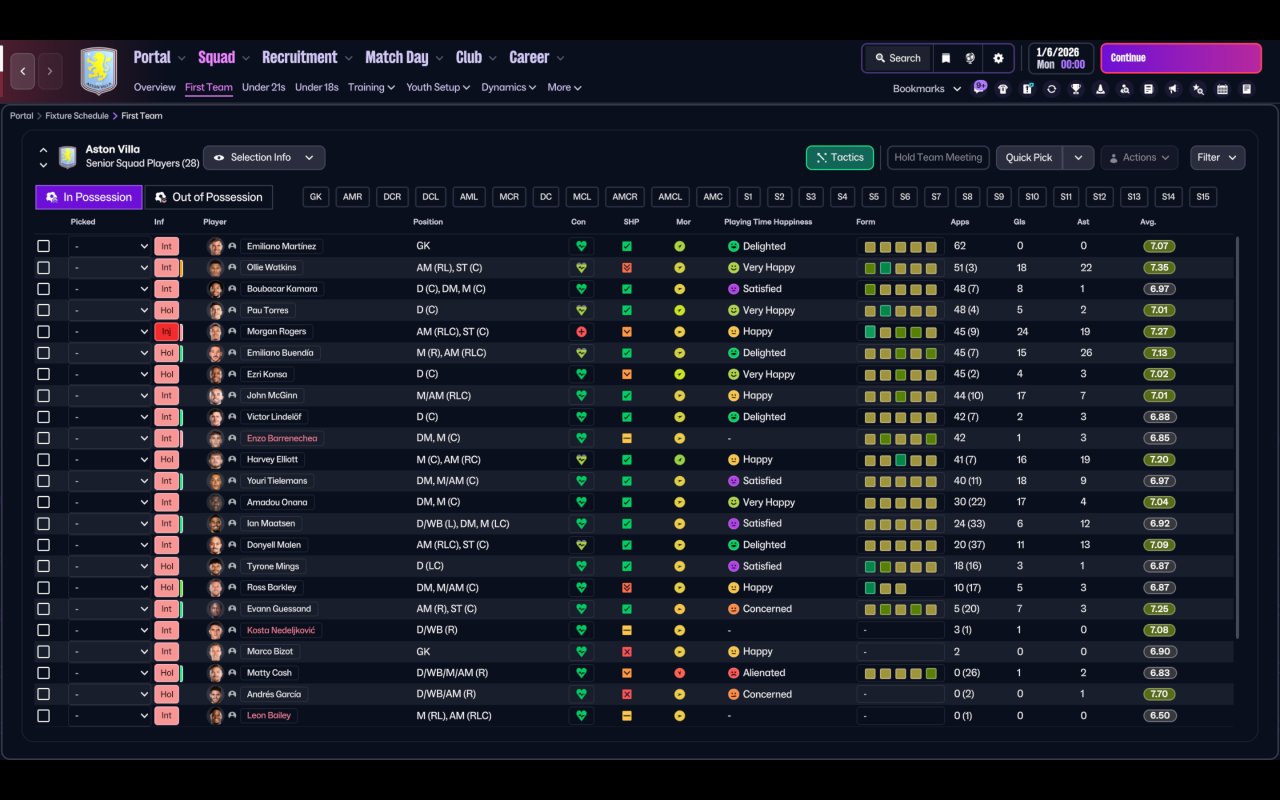Image resolution: width=1280 pixels, height=800 pixels.
Task: Click the Quick Pick button
Action: (x=1029, y=158)
